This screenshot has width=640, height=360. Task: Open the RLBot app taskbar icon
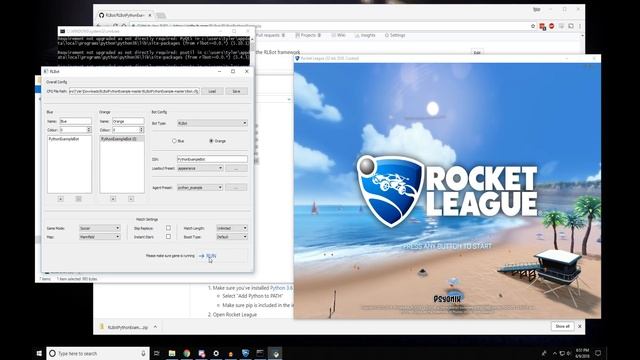pyautogui.click(x=276, y=353)
